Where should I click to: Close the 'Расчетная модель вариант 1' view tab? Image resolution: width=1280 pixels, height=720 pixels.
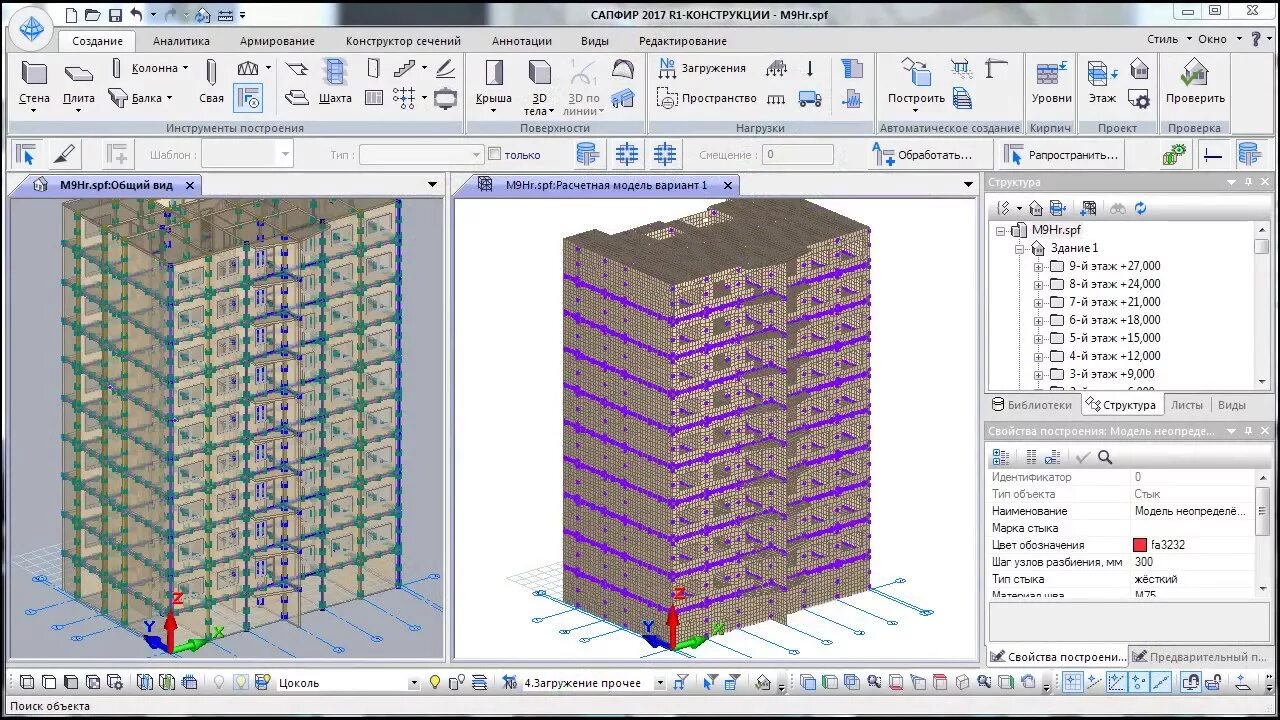pos(728,185)
